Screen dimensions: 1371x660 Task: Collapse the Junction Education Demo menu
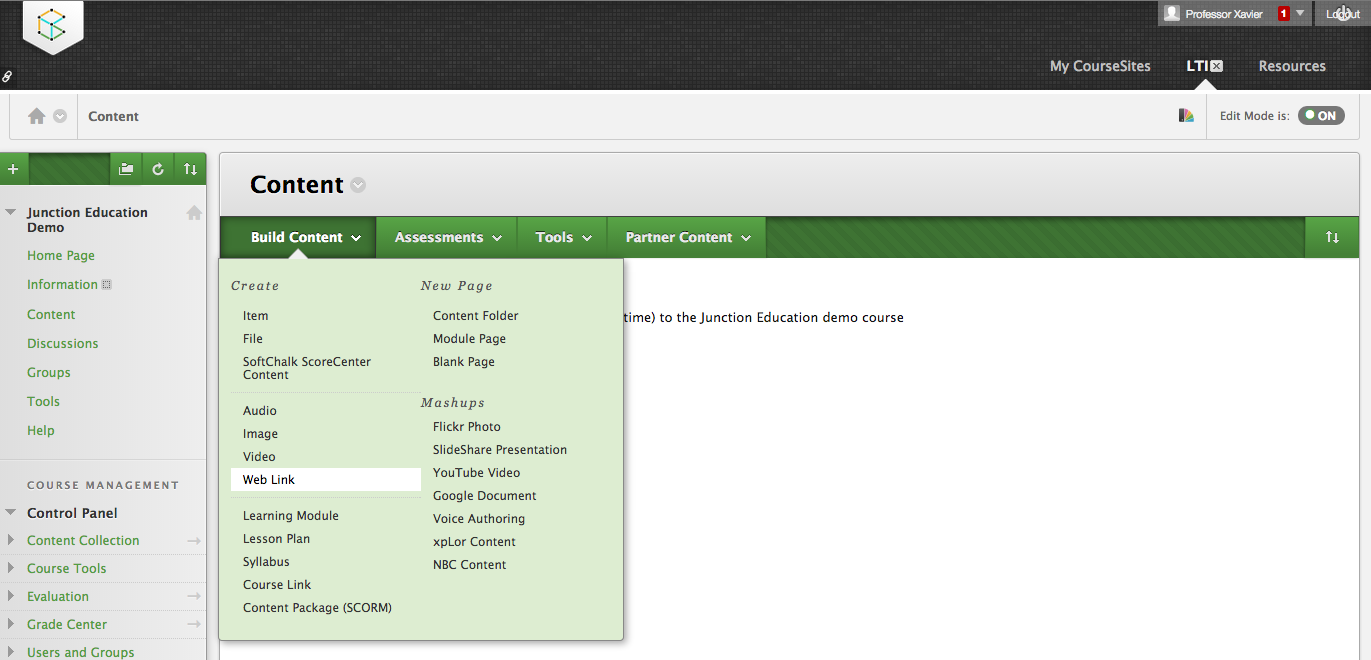[x=11, y=212]
